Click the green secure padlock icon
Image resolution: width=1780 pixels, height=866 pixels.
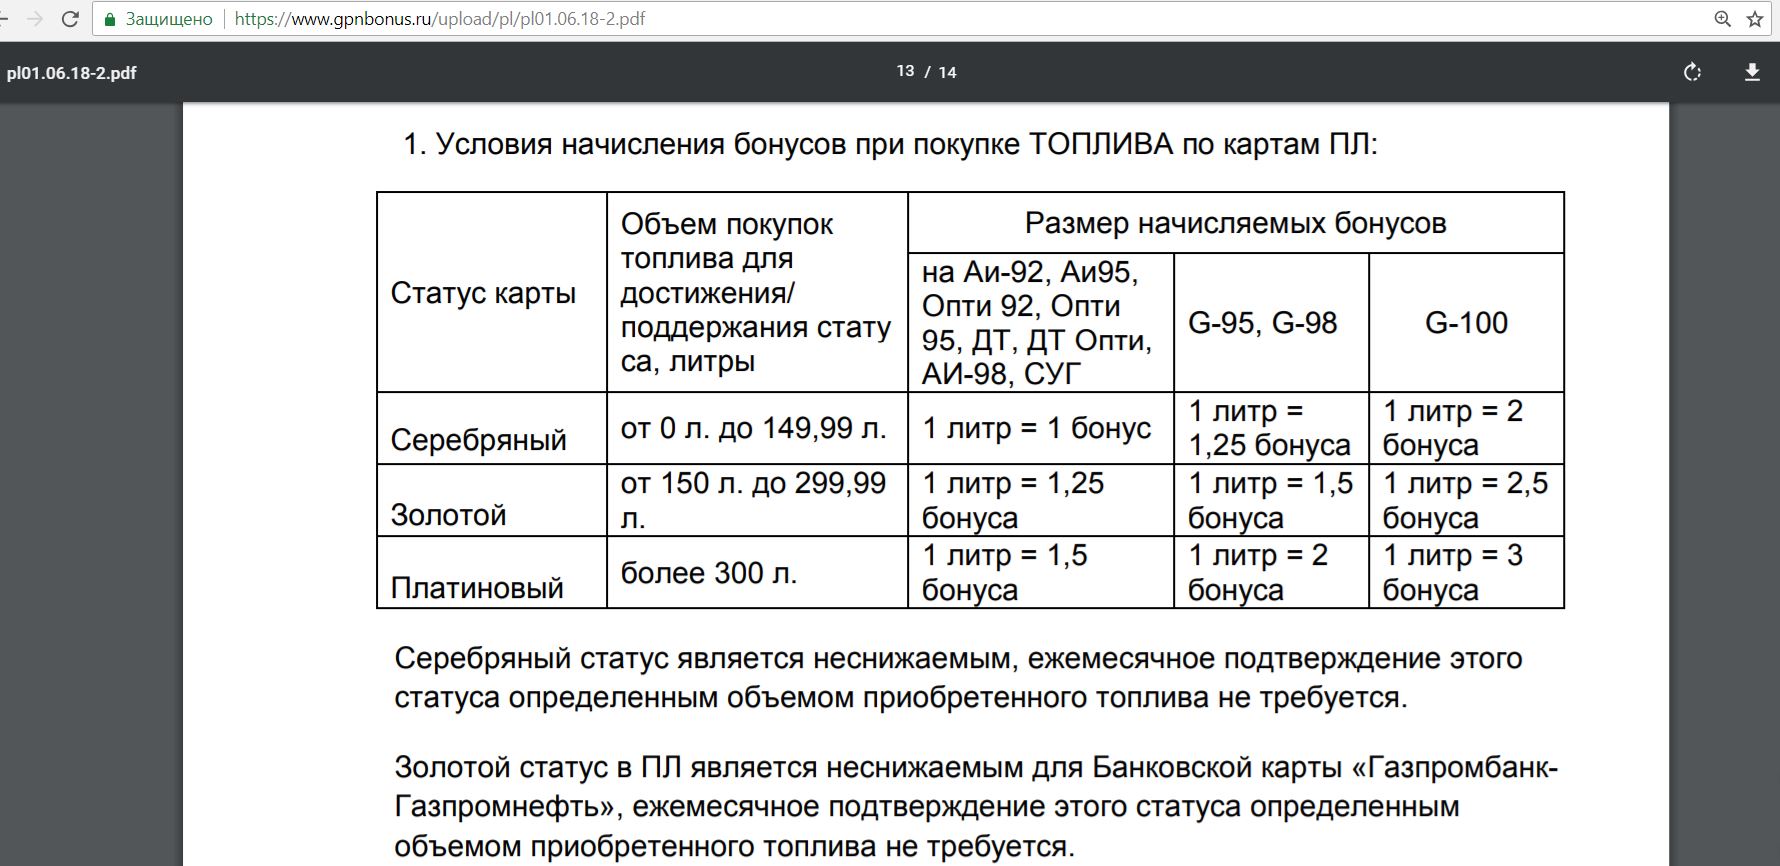[x=110, y=19]
